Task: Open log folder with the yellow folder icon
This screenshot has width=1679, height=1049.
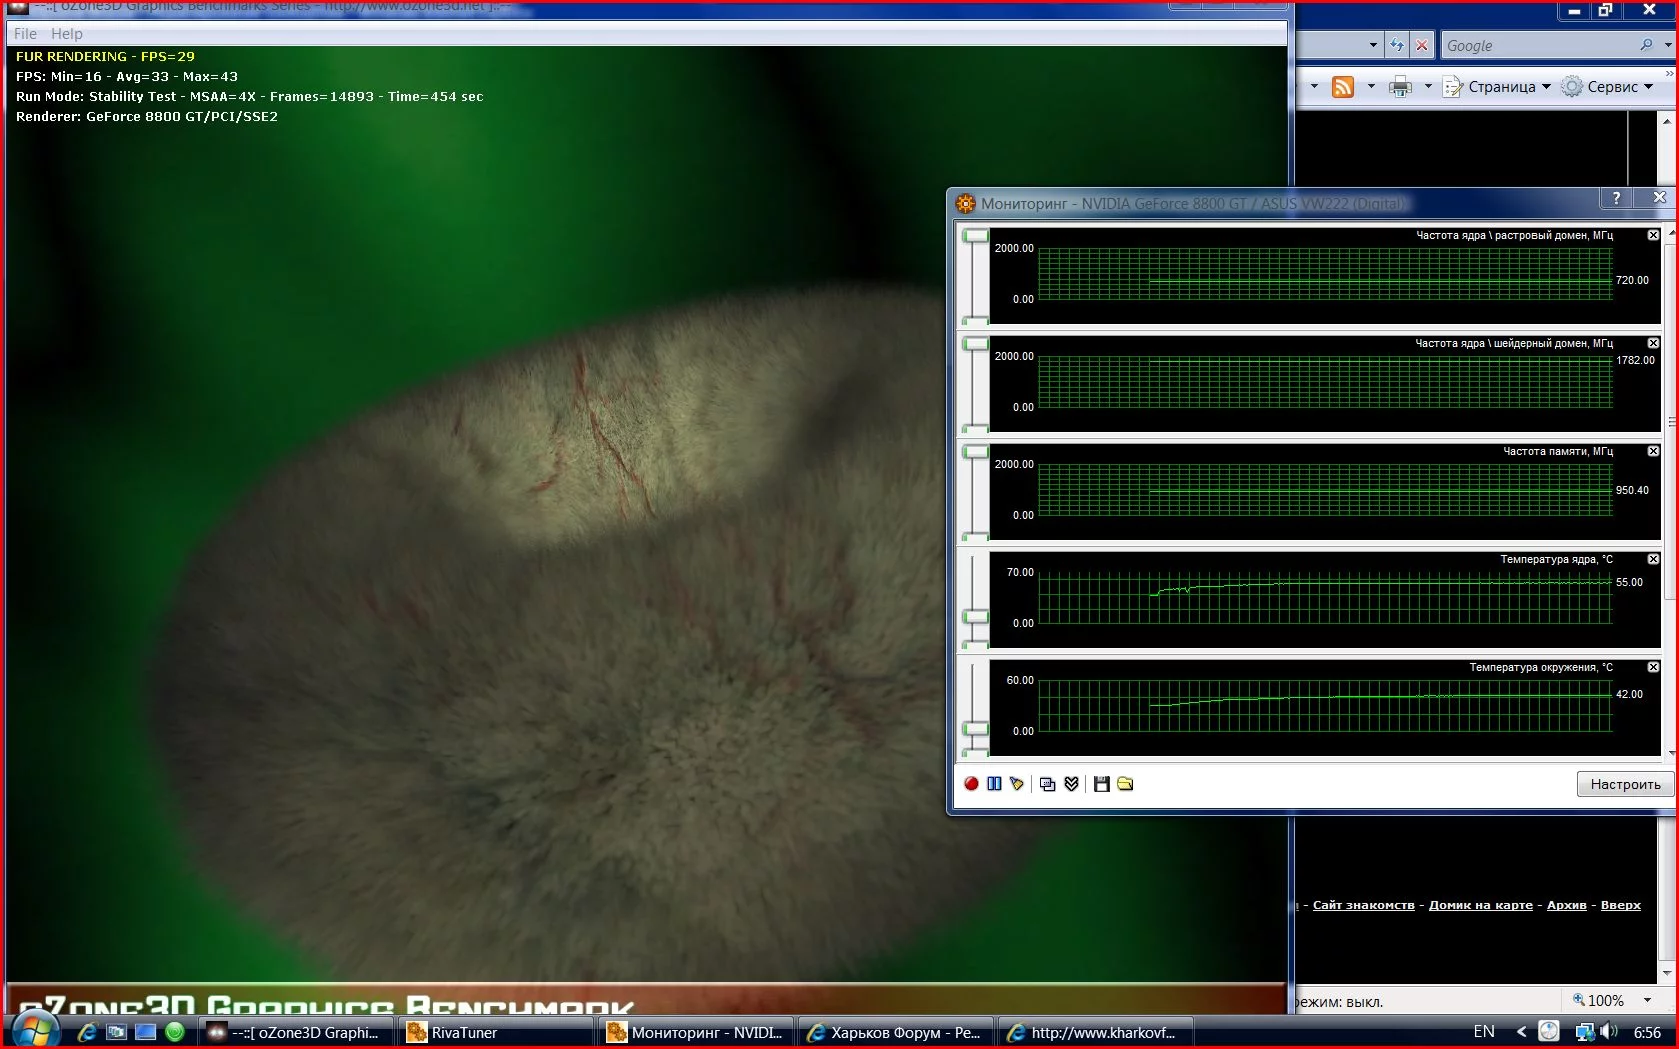Action: point(1125,784)
